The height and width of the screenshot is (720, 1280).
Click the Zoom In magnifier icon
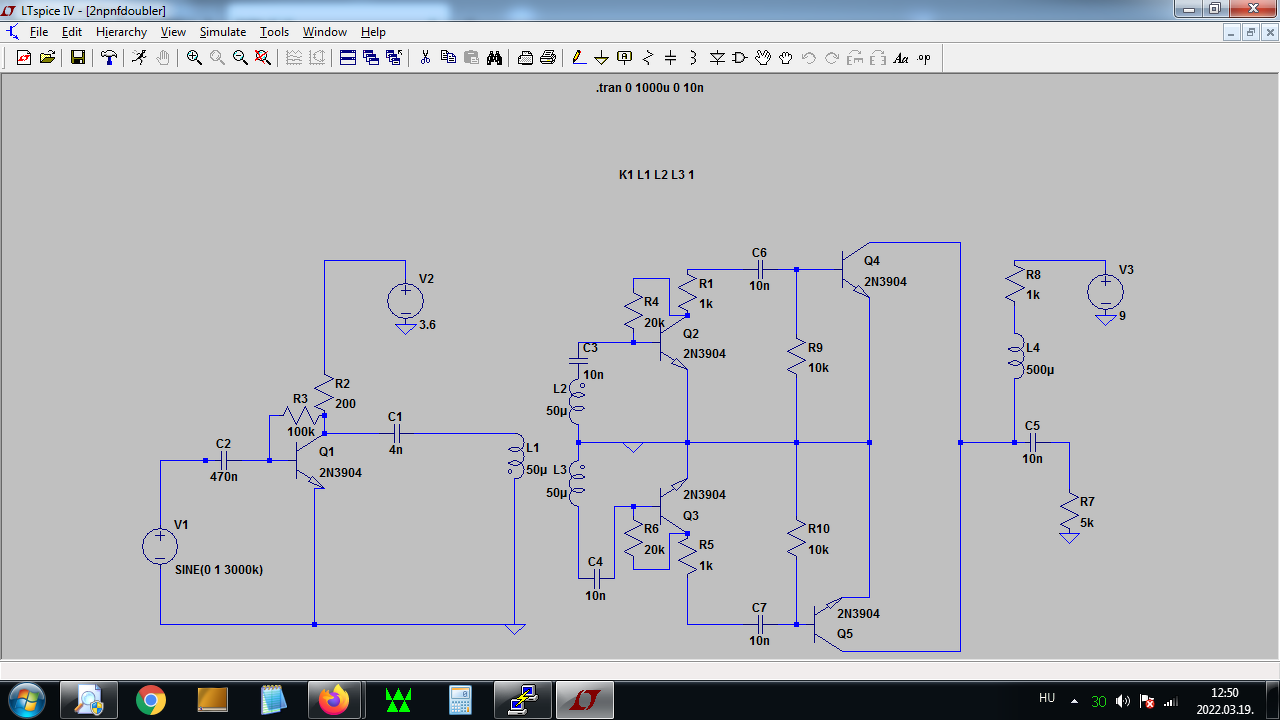[x=194, y=58]
